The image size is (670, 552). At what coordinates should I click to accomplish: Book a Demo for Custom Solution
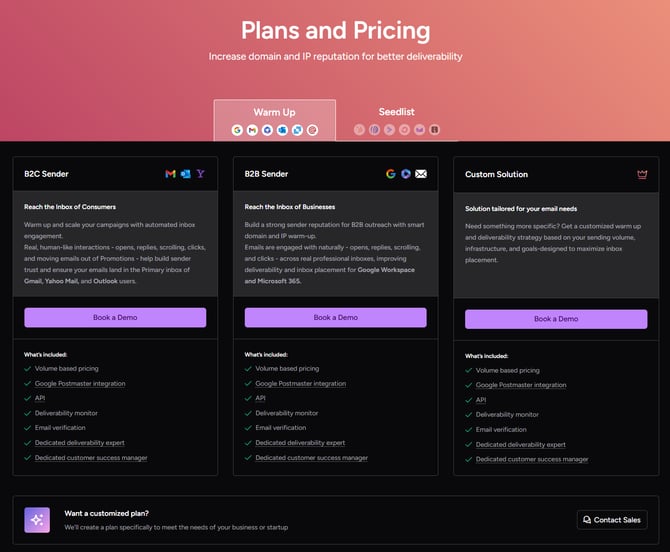556,319
